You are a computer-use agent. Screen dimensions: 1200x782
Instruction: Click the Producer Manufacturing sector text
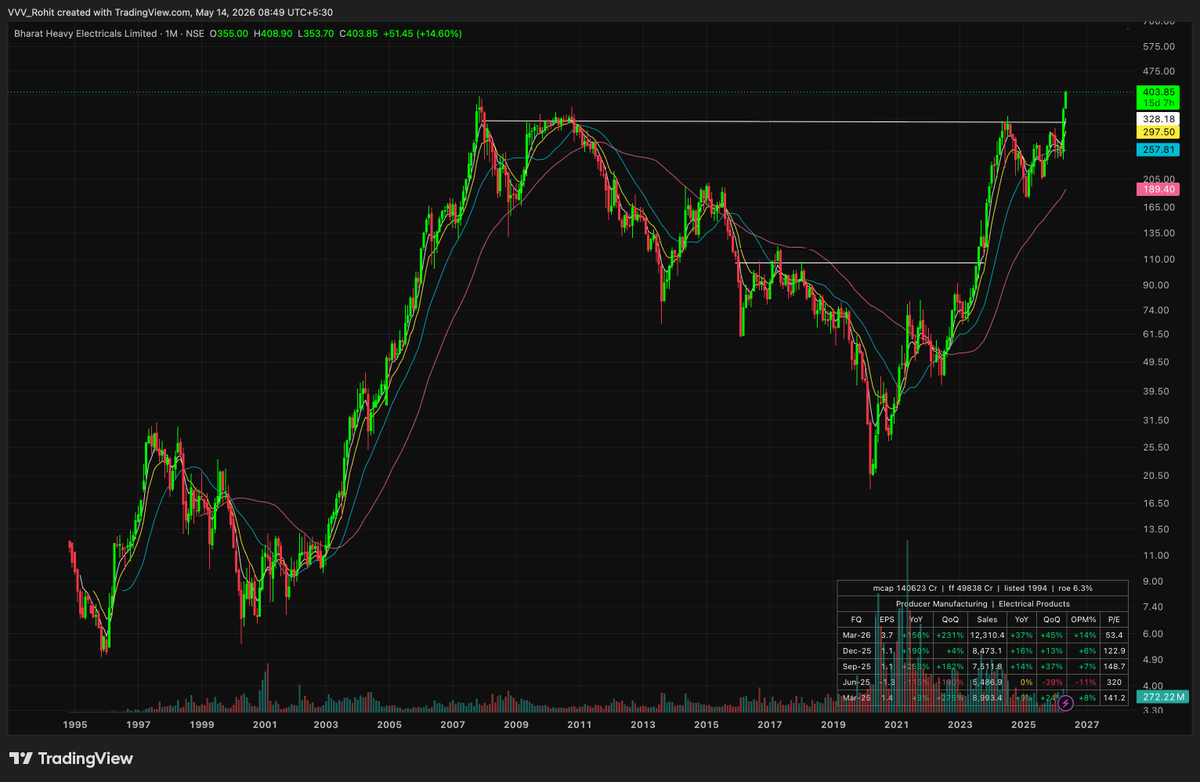pyautogui.click(x=942, y=604)
